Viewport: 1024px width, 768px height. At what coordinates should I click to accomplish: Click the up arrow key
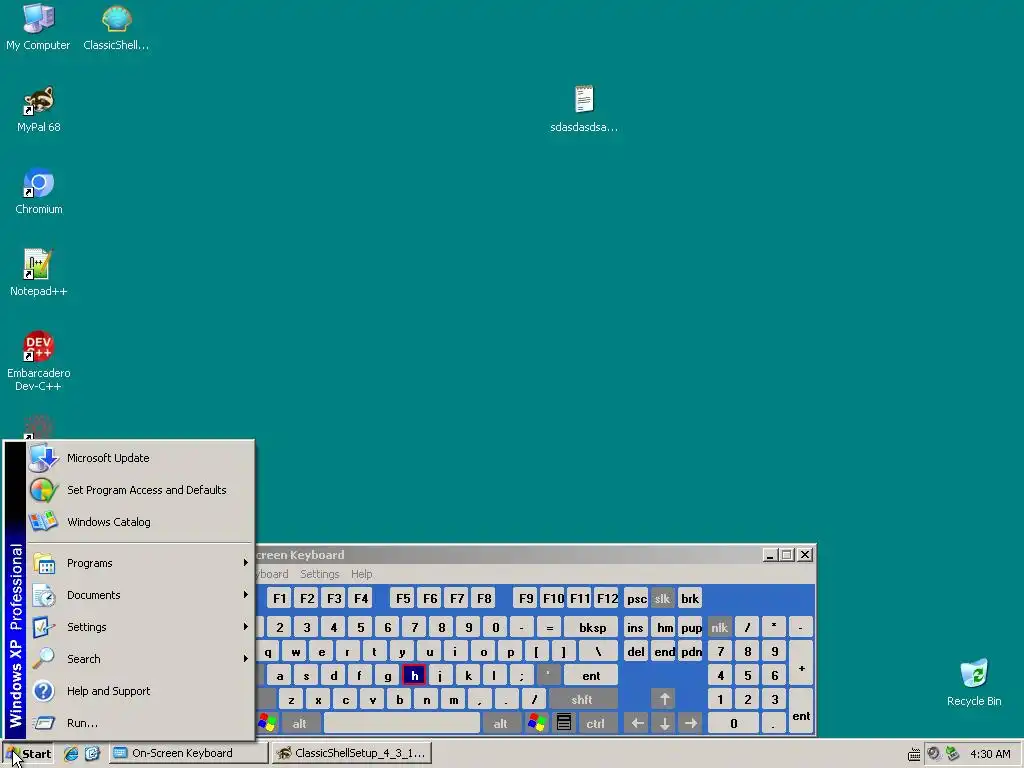(x=664, y=699)
